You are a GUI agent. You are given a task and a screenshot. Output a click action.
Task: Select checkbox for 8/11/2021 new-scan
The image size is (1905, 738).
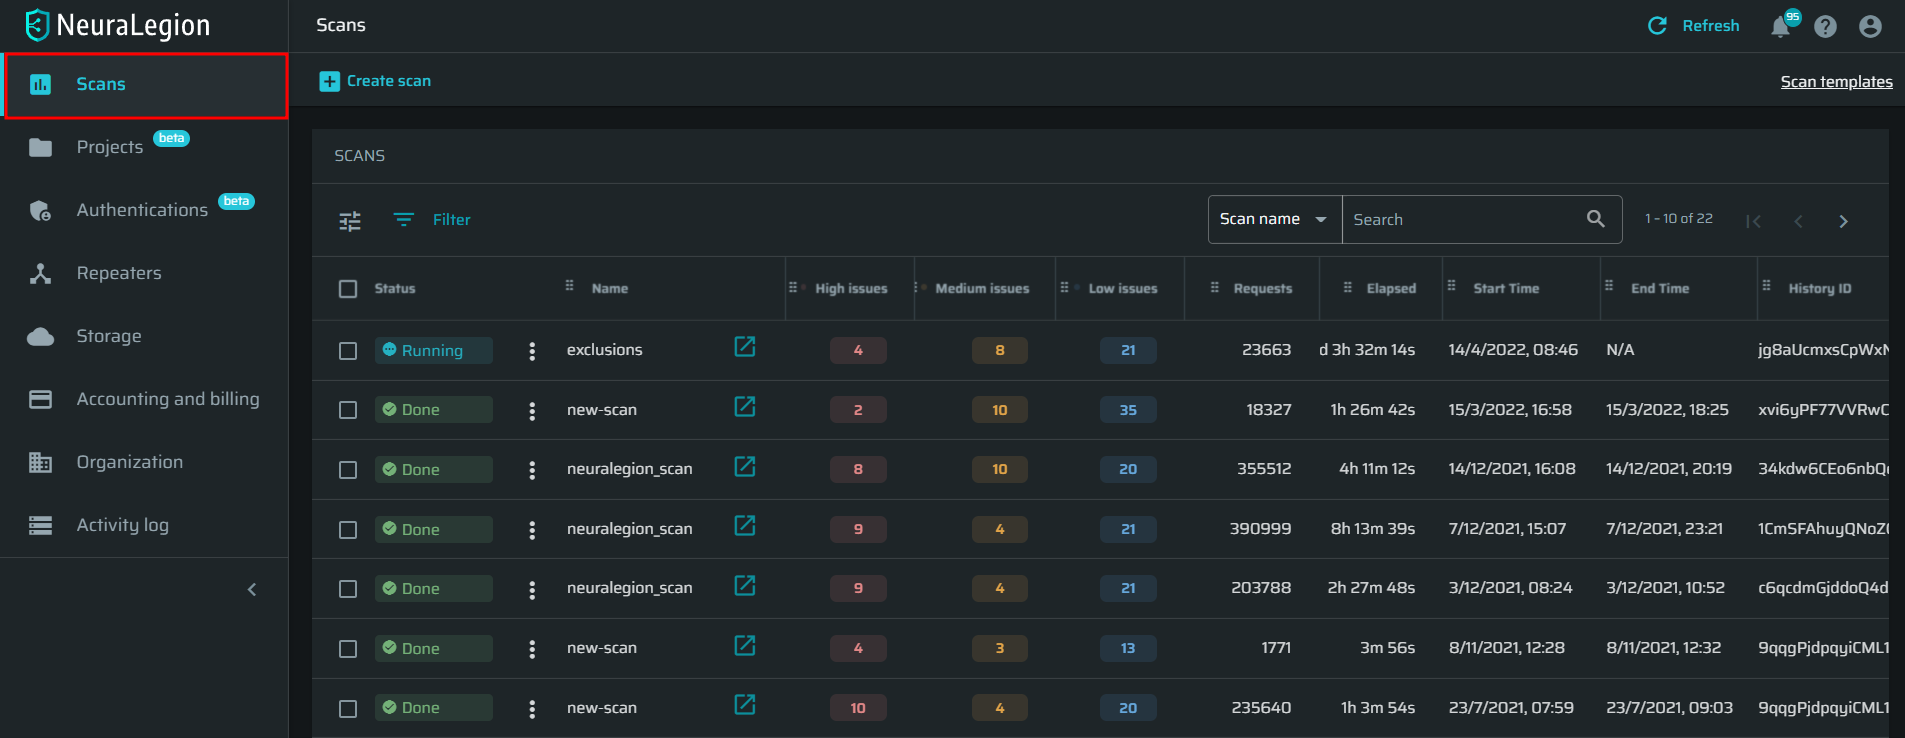click(348, 649)
